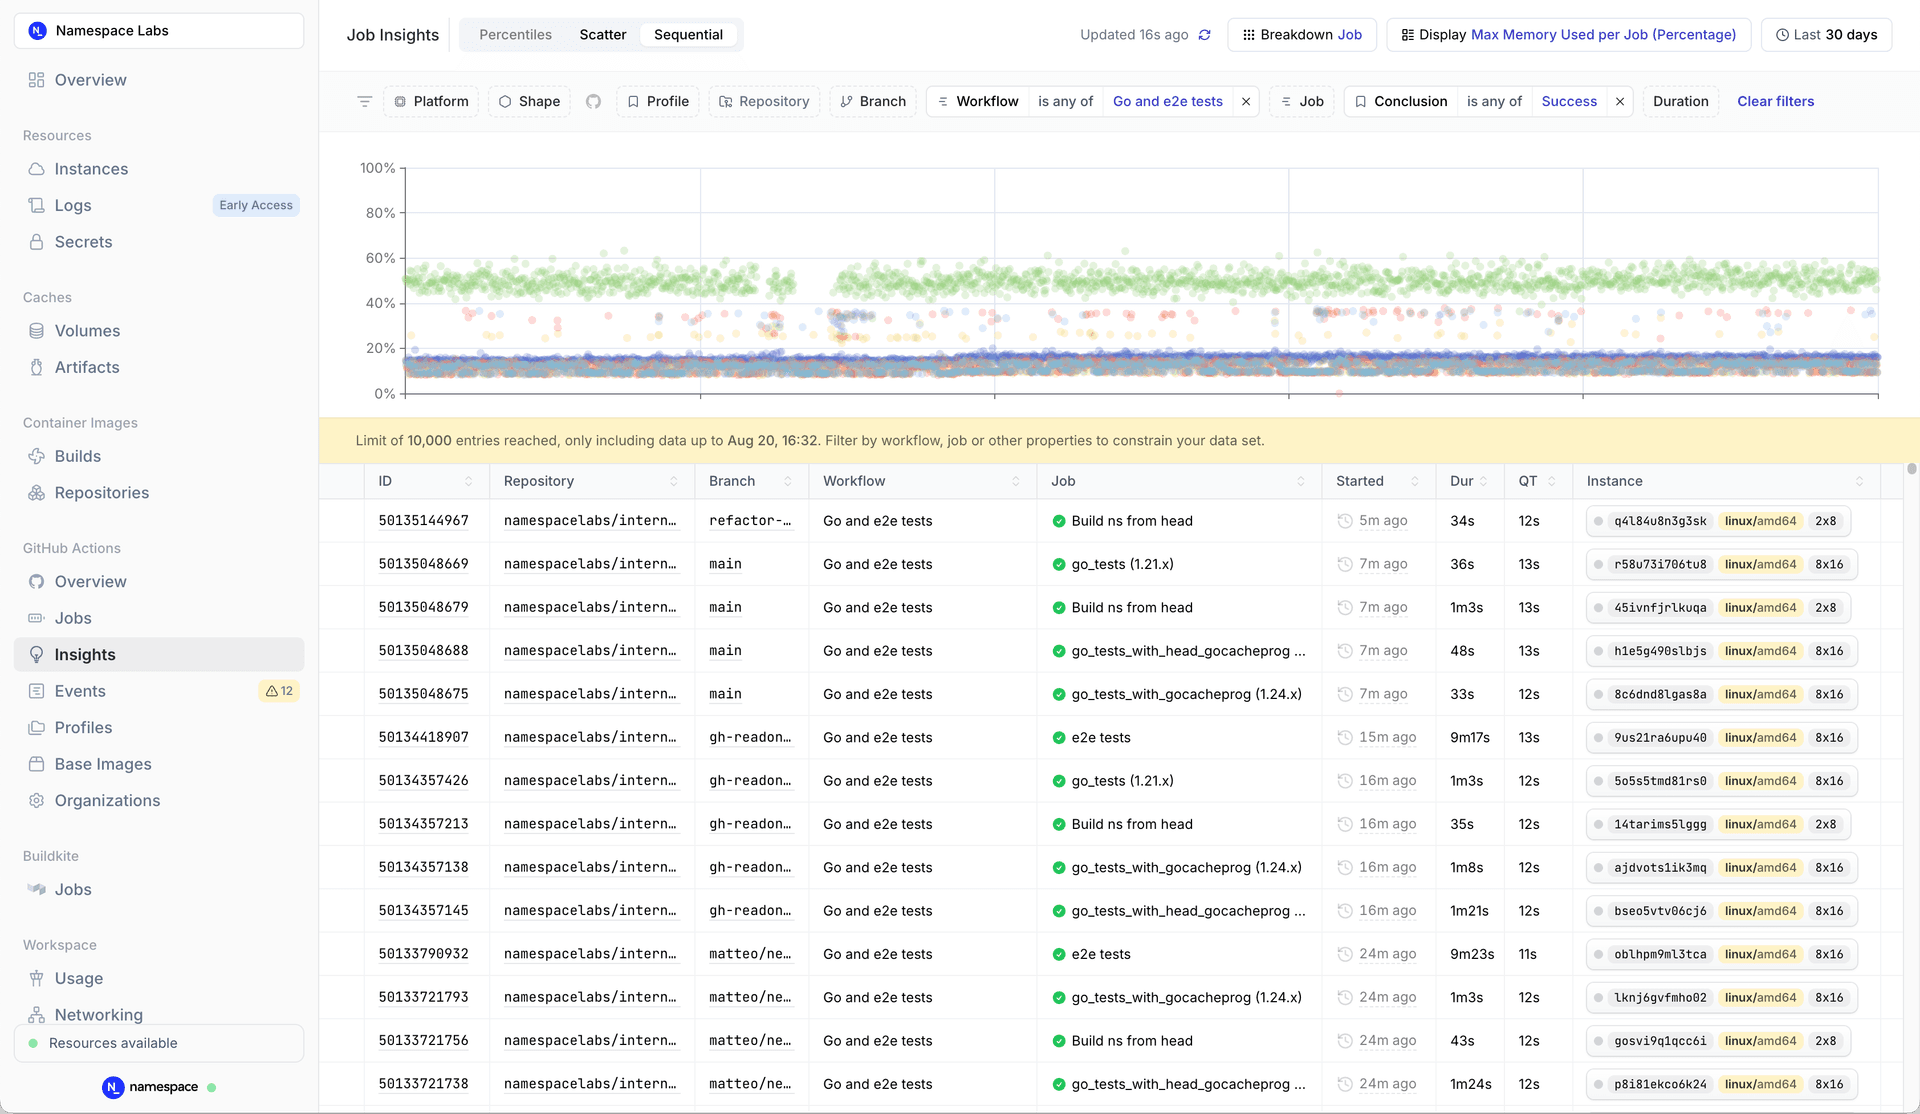Open the Last 30 days time range selector

1826,34
